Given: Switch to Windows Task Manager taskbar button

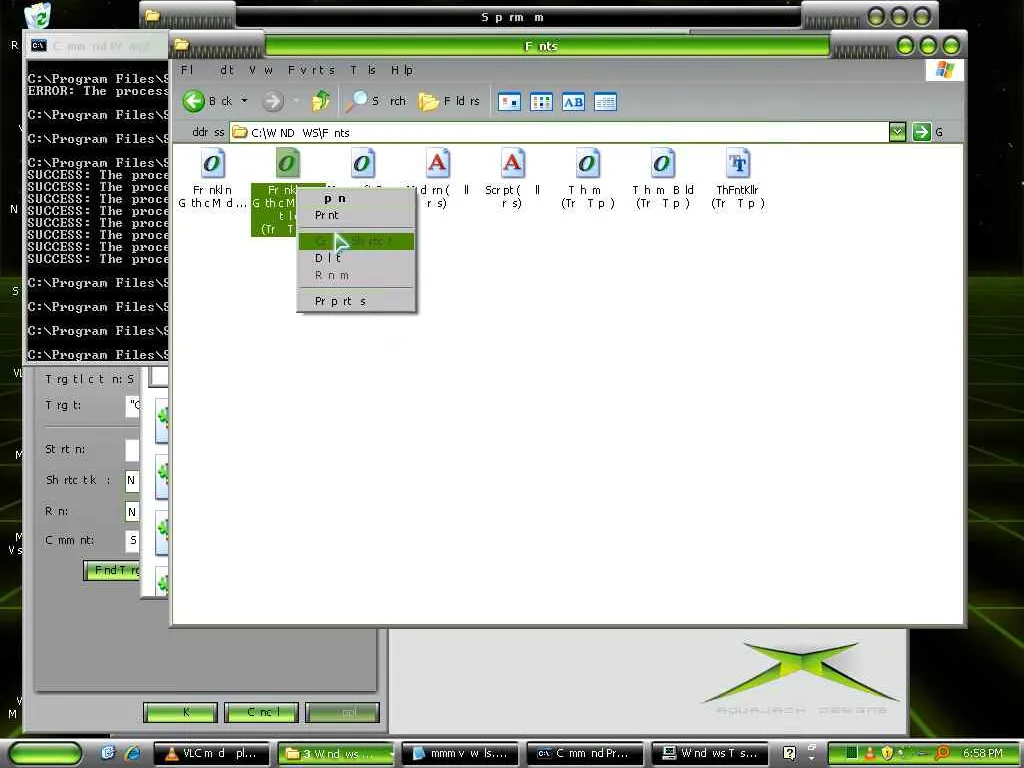Looking at the screenshot, I should pos(709,754).
